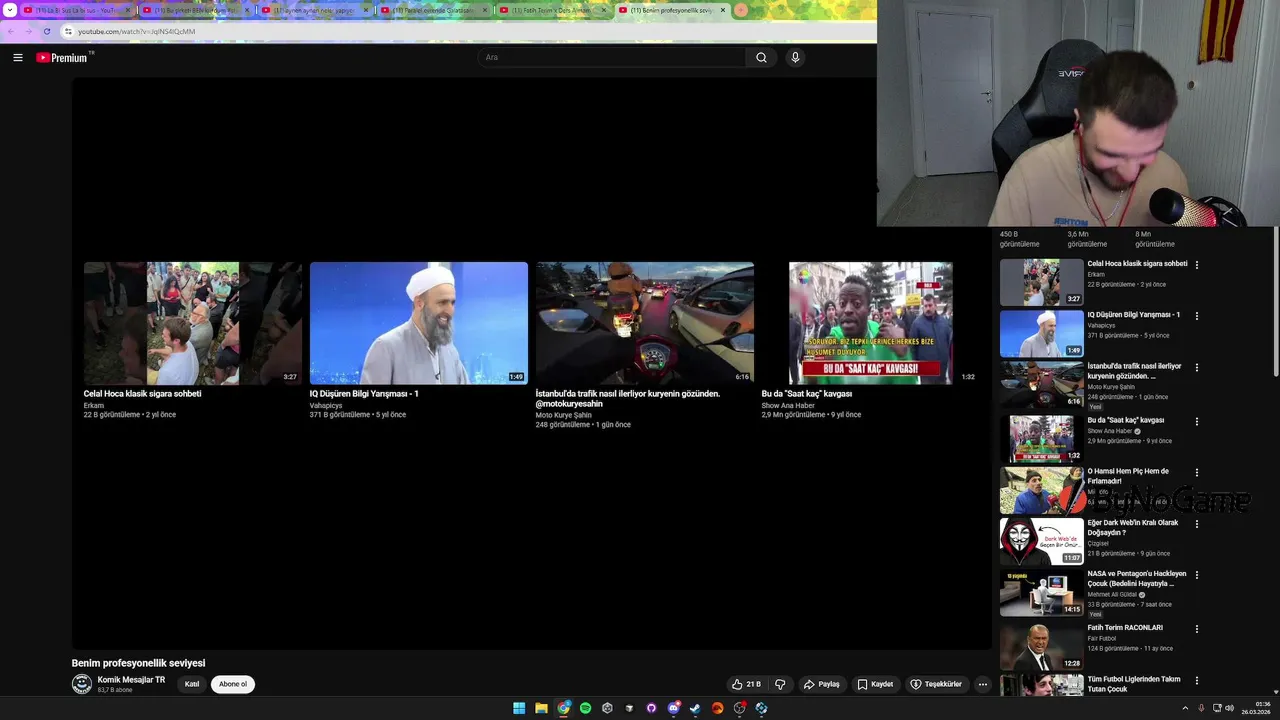The height and width of the screenshot is (720, 1280).
Task: Open File Explorer from taskbar
Action: (x=541, y=708)
